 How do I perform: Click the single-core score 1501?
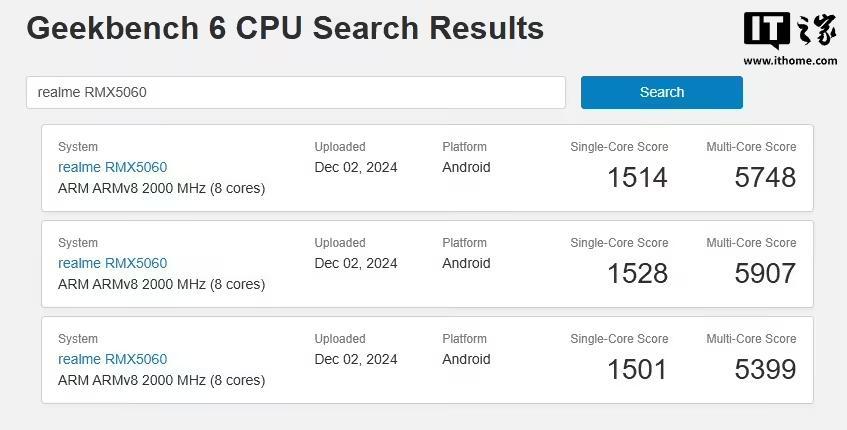637,370
